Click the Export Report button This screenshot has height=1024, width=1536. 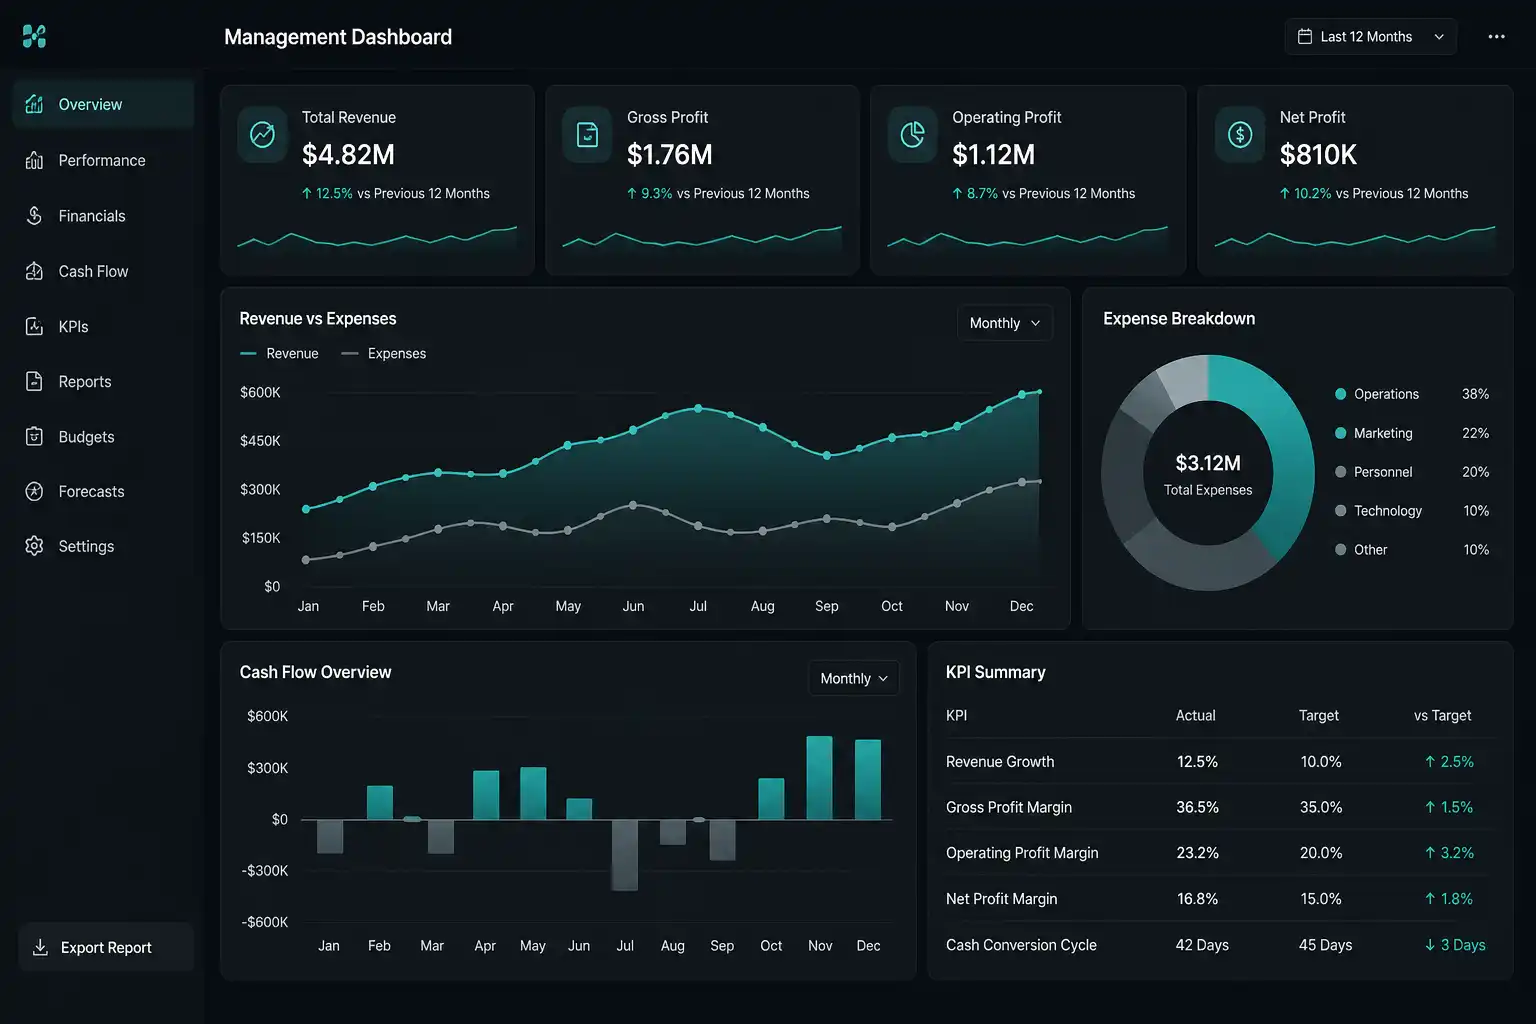click(106, 947)
